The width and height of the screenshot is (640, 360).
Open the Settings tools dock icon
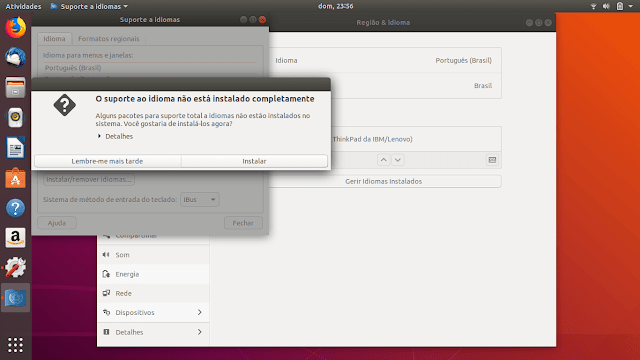[x=16, y=268]
